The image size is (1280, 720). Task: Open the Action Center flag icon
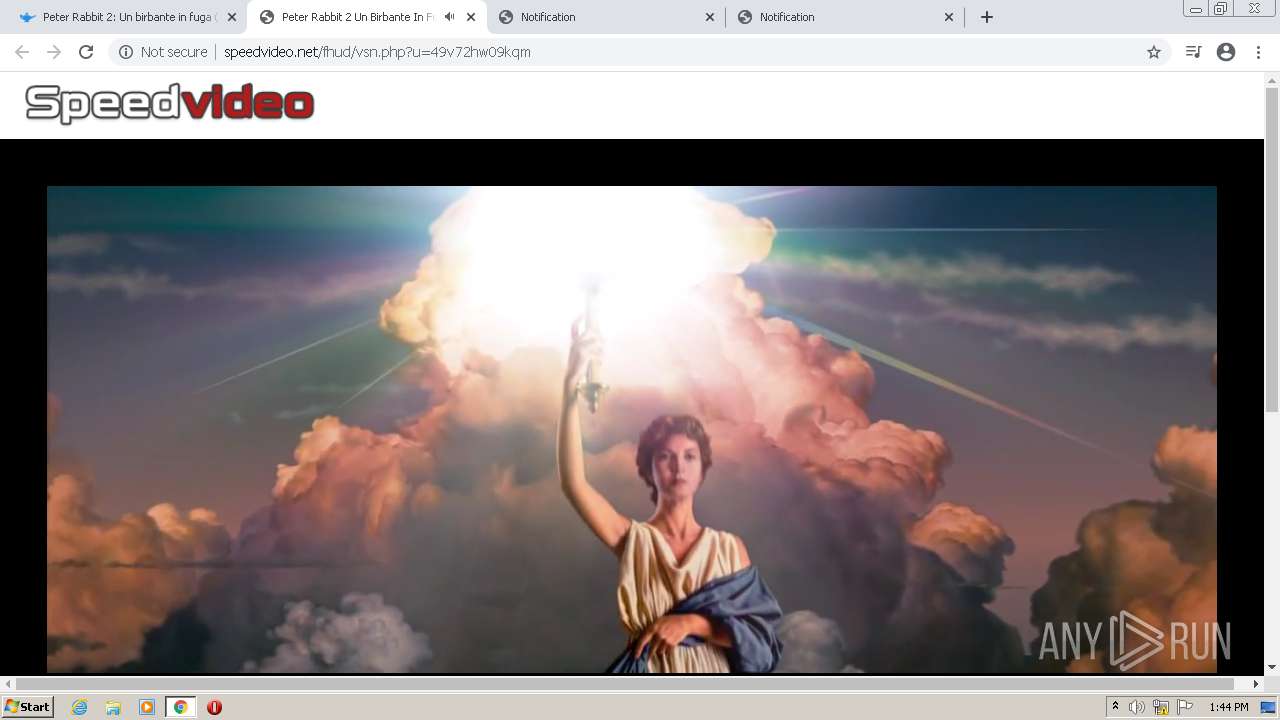coord(1185,707)
